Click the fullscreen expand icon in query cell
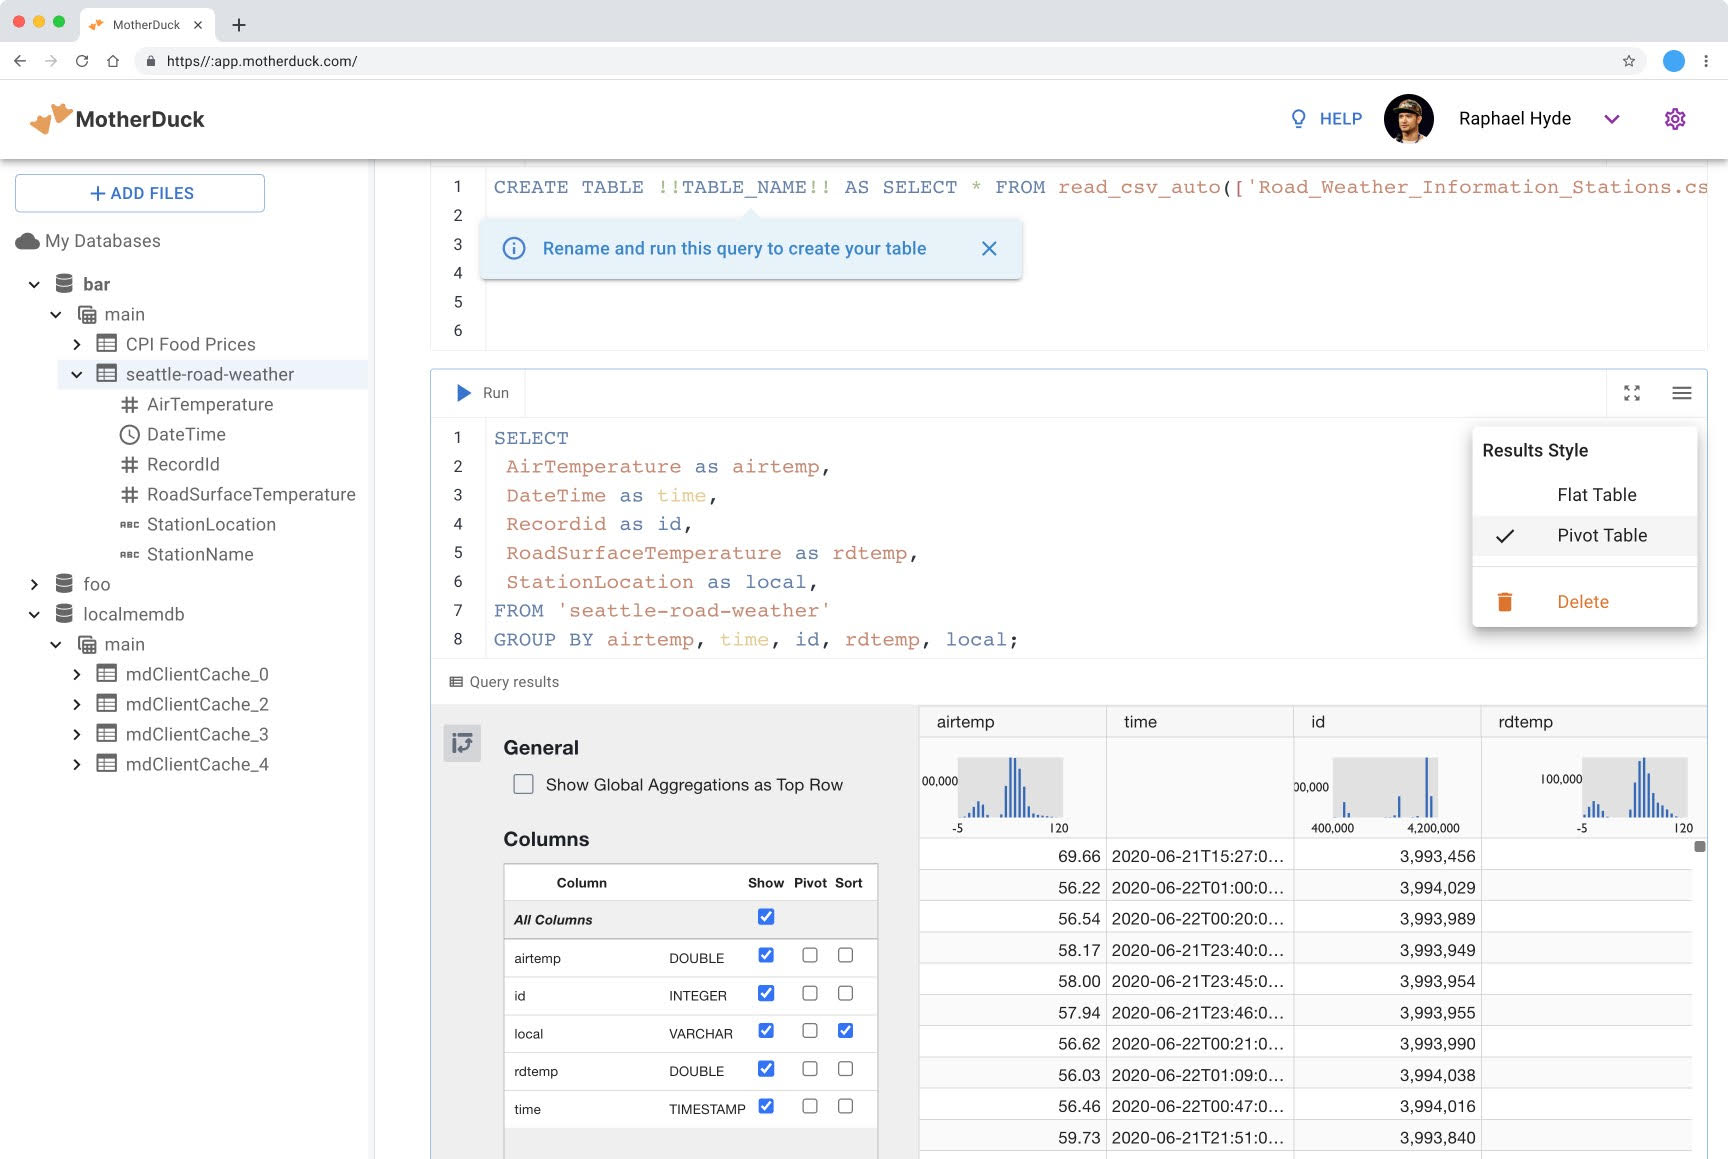 click(x=1632, y=393)
